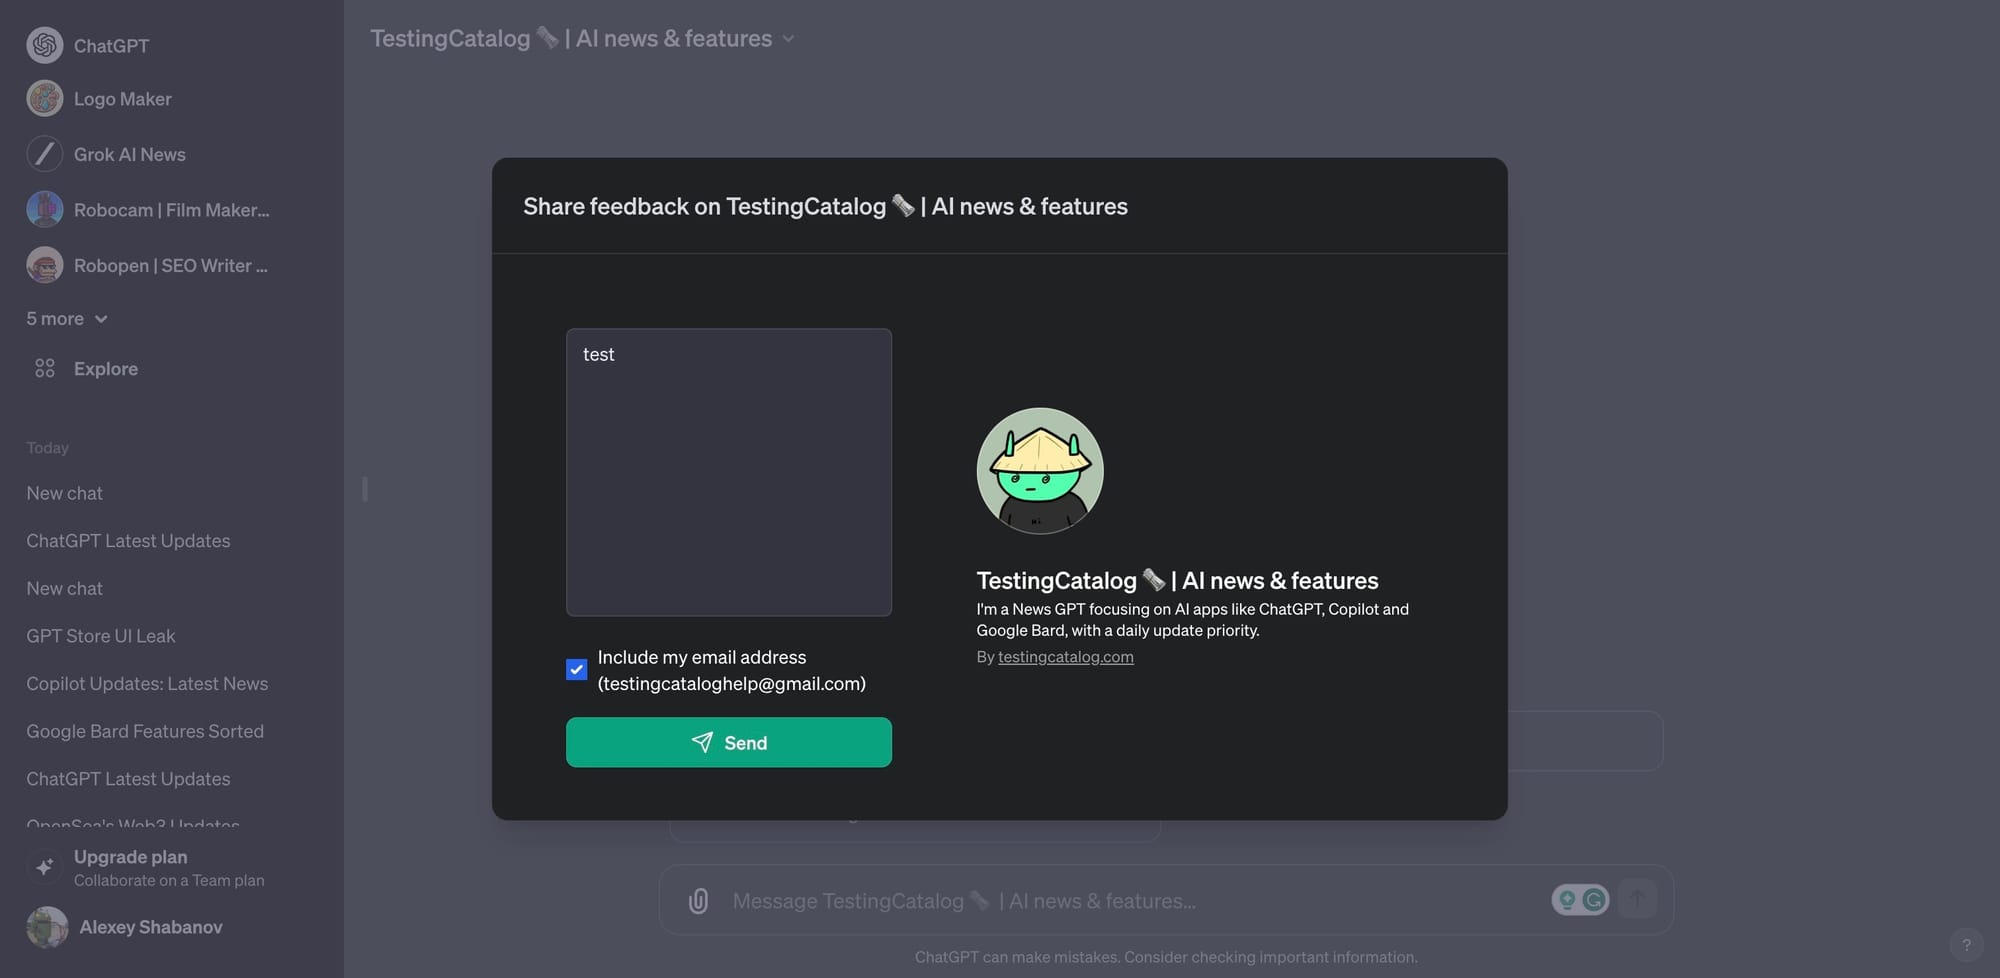Image resolution: width=2000 pixels, height=978 pixels.
Task: Click the TestingCatalog GPT avatar image
Action: 1040,470
